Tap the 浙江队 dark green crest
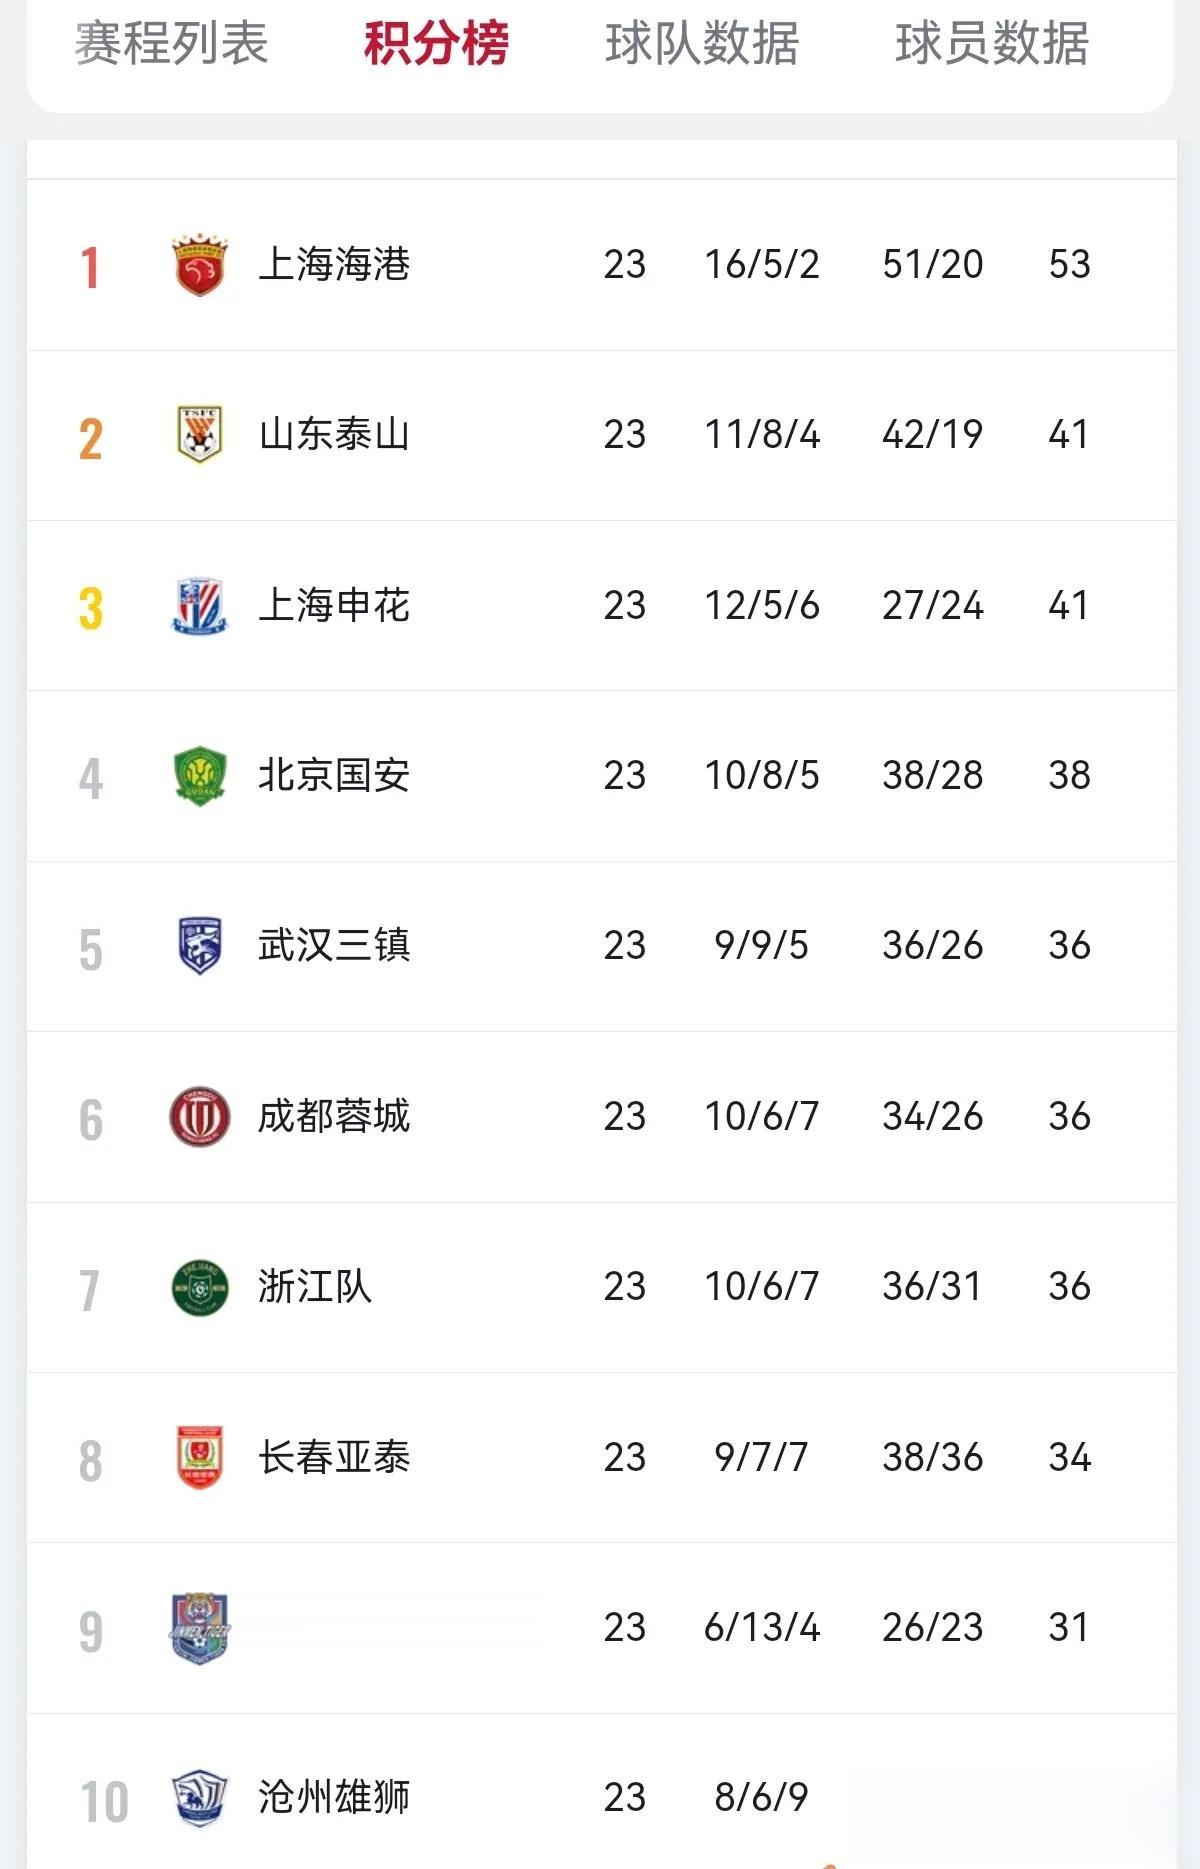Screen dimensions: 1200x1869 click(200, 1286)
